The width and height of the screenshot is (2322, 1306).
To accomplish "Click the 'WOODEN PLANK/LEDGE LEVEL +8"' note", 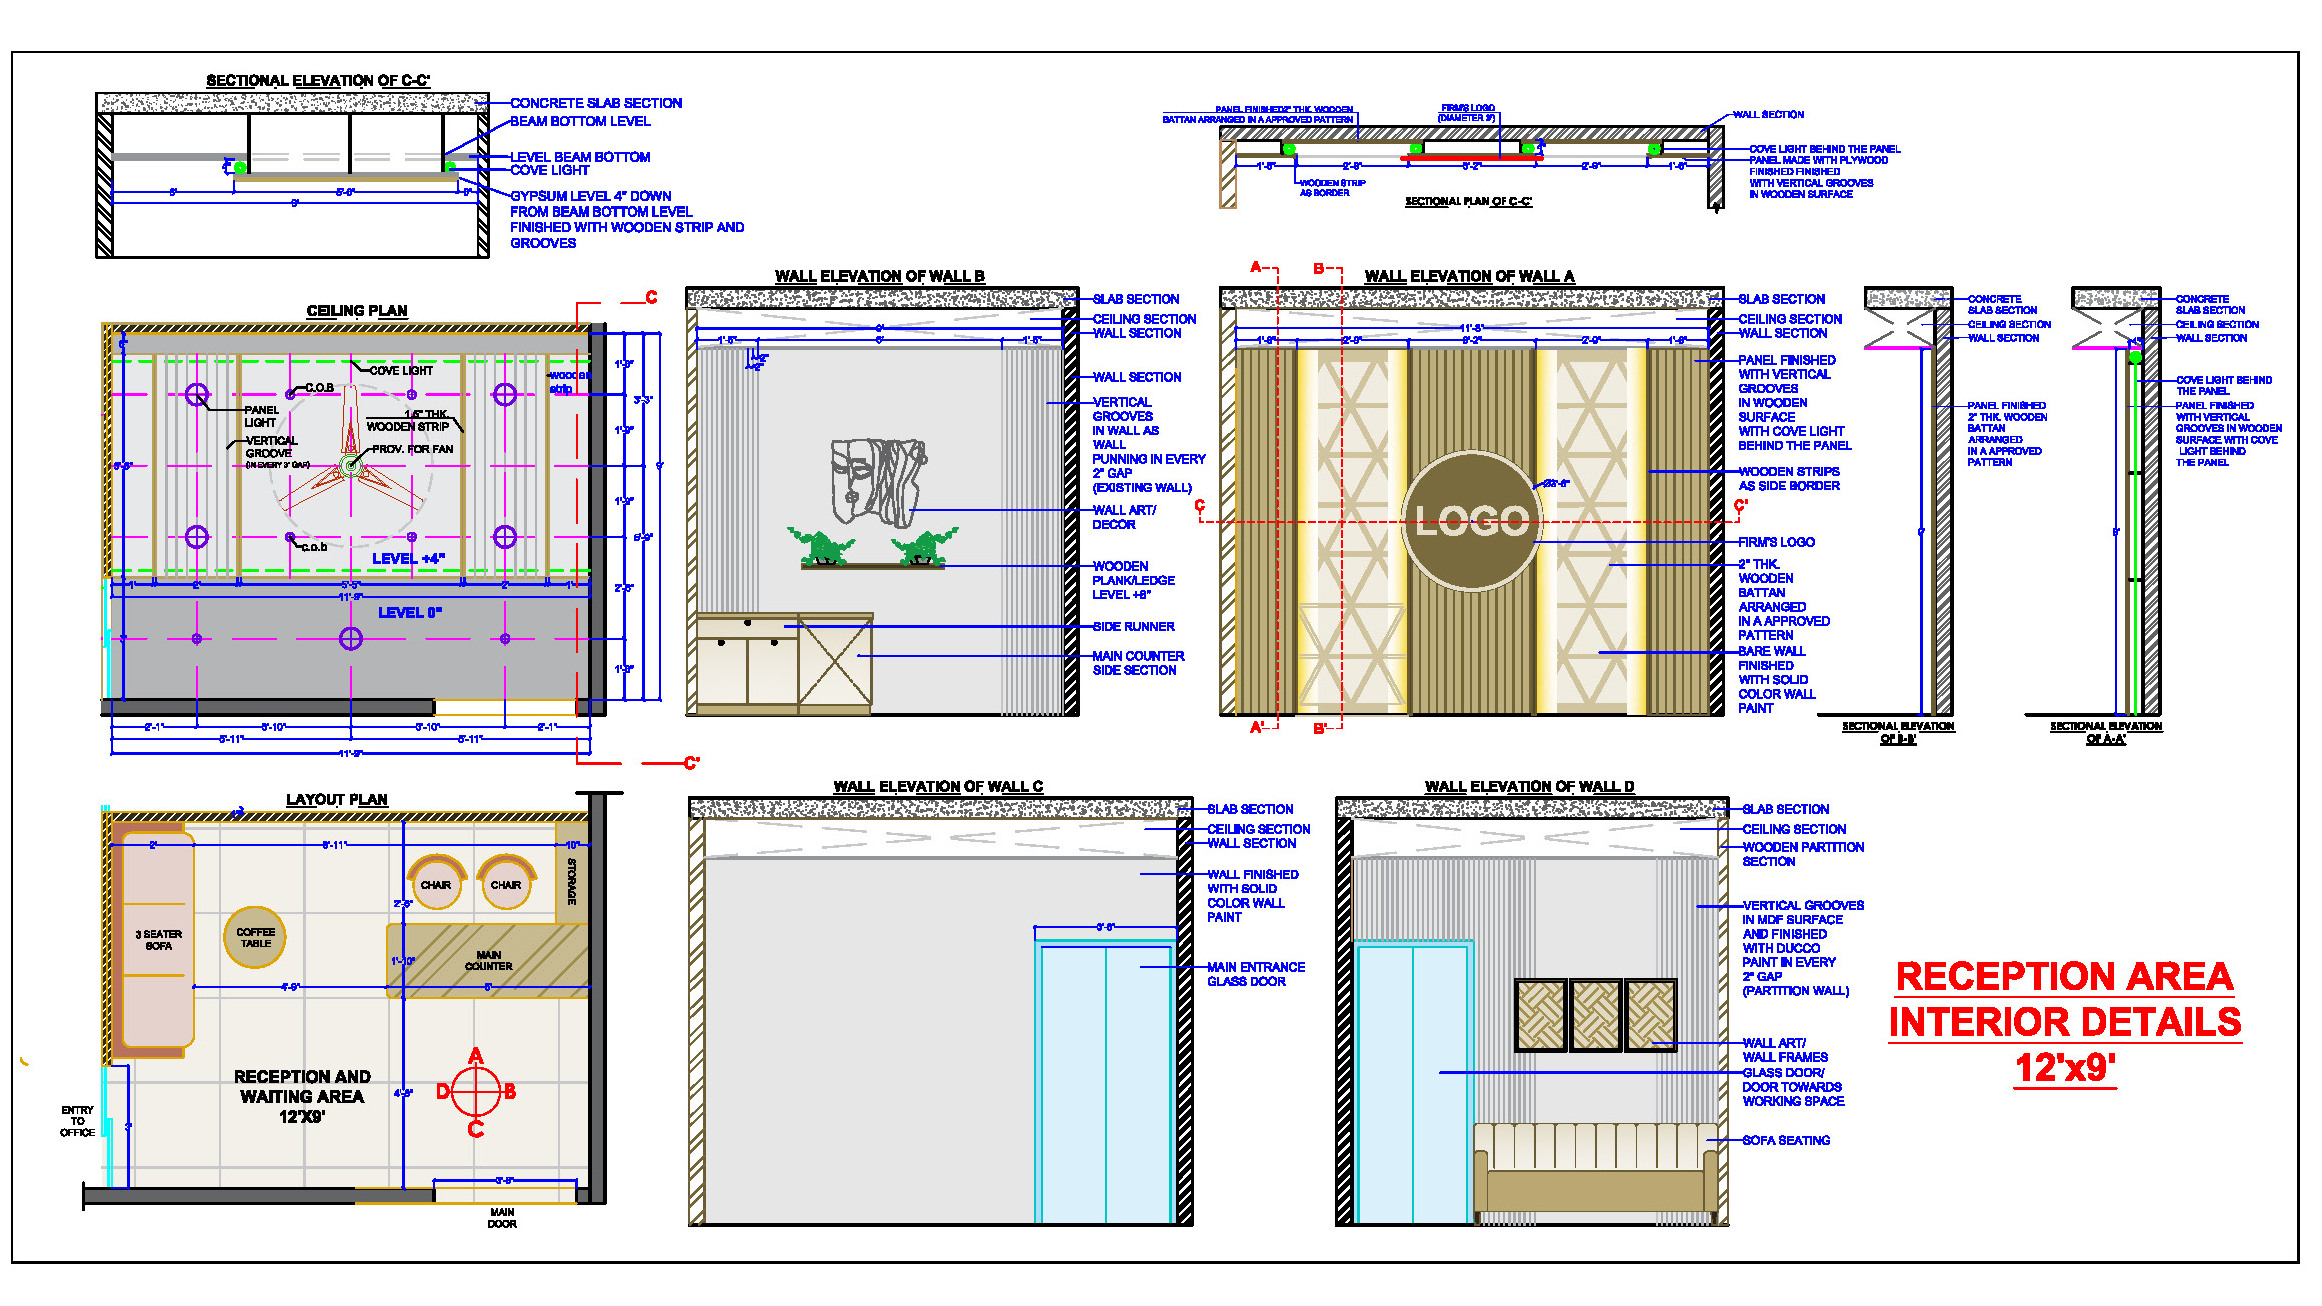I will [1133, 580].
